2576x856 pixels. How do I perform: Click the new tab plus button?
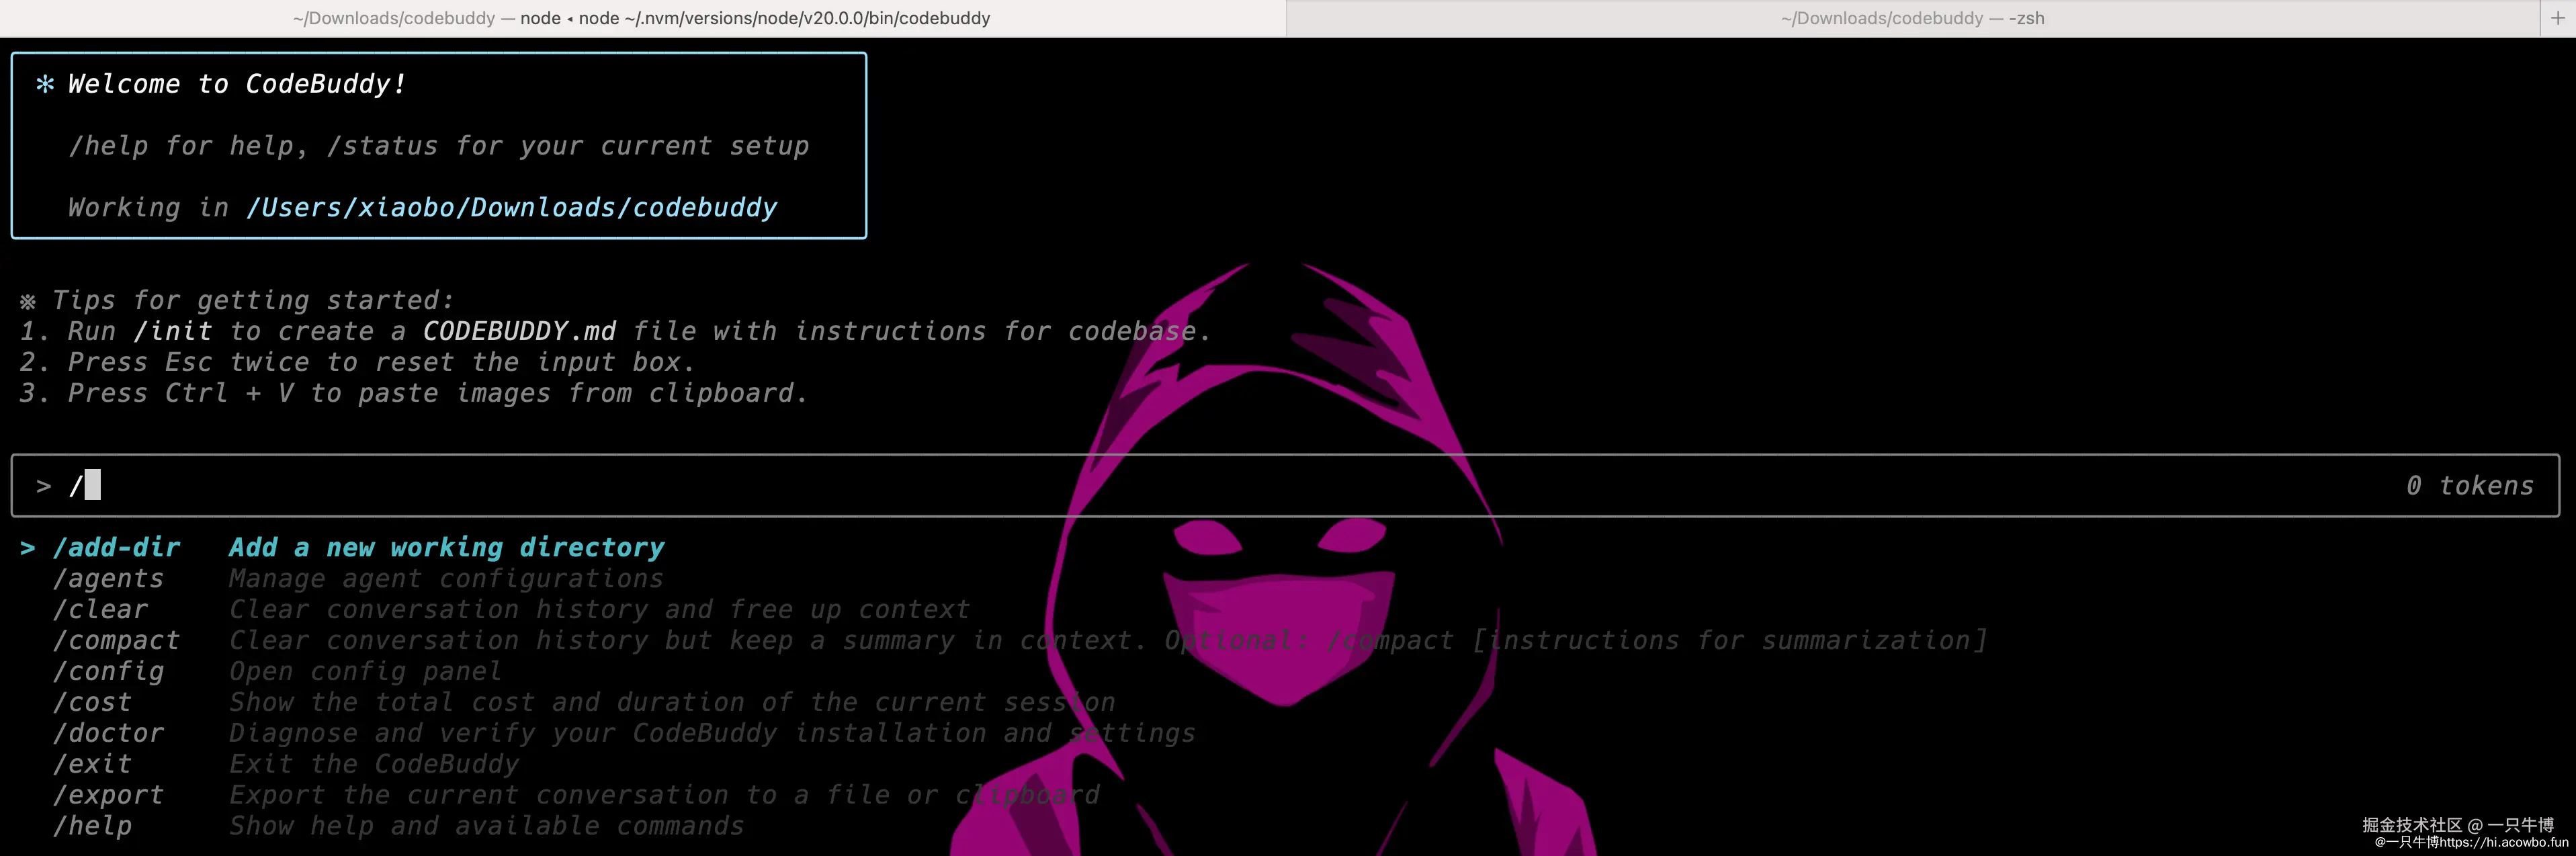[x=2557, y=18]
